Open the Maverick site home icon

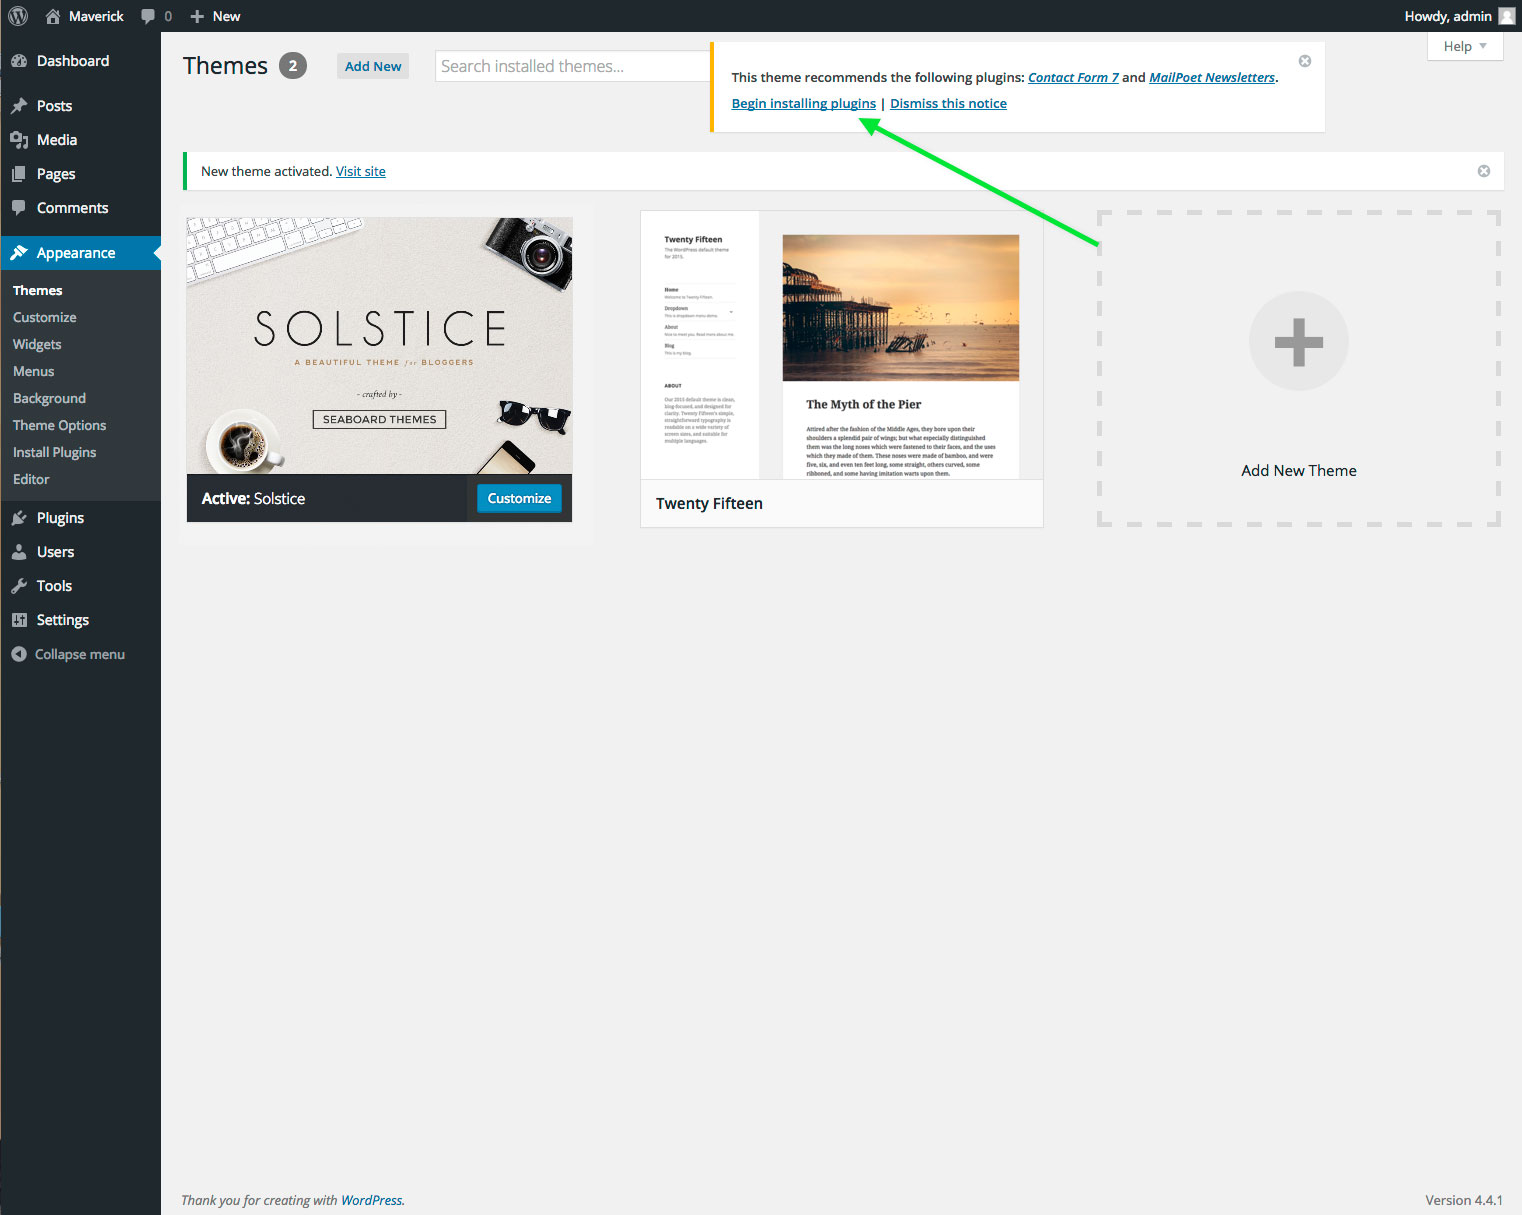pyautogui.click(x=53, y=16)
